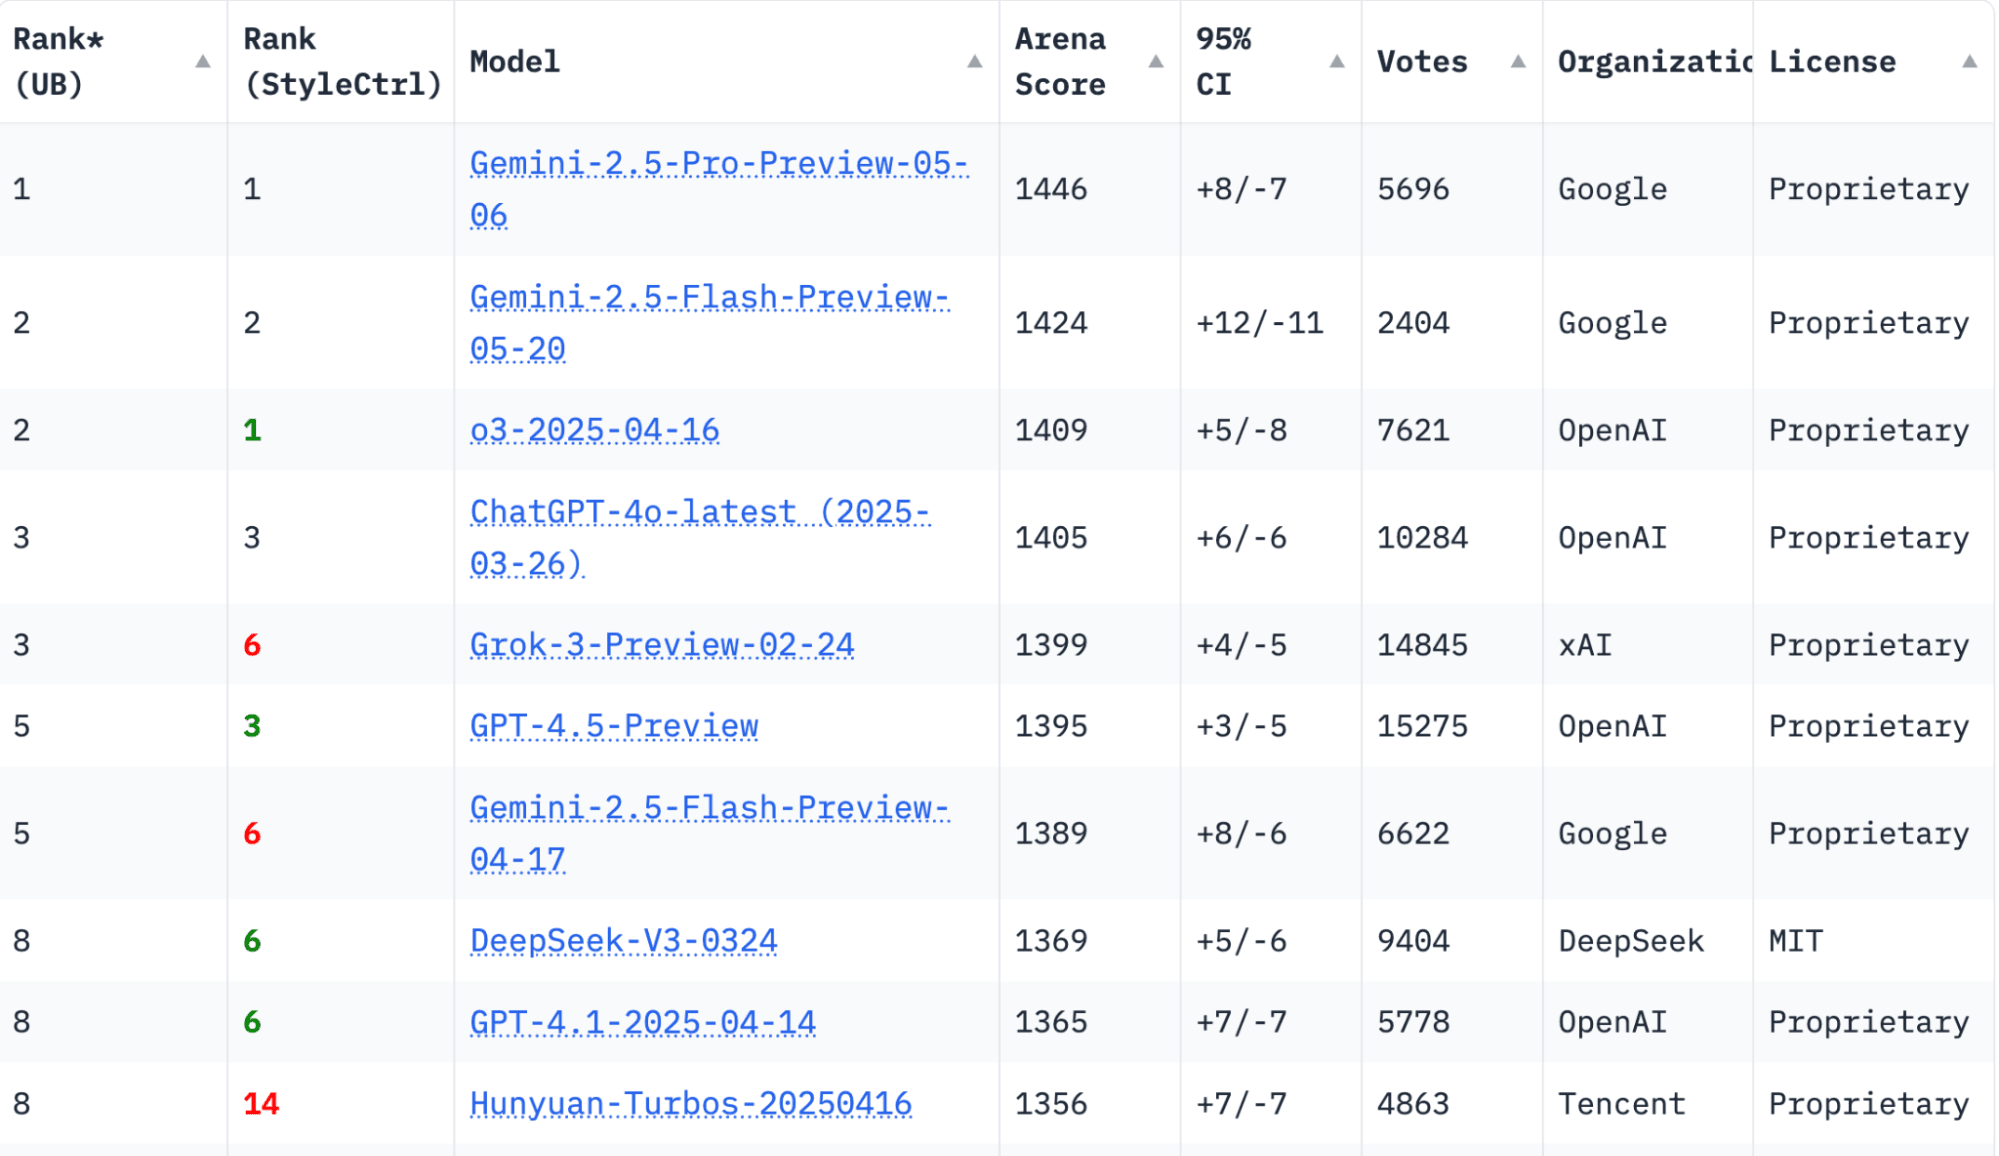Click the sort arrow on Model column

tap(975, 61)
